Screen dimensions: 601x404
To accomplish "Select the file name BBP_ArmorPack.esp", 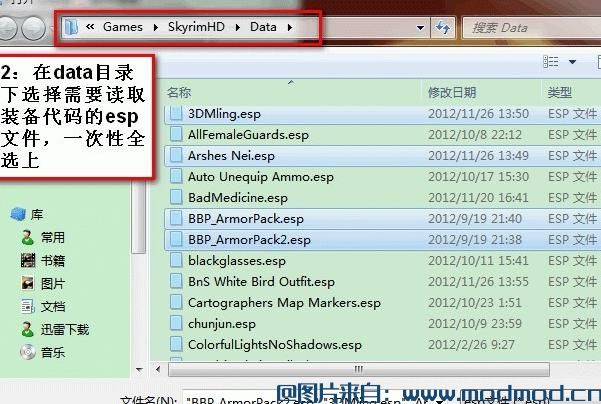I will tap(246, 219).
